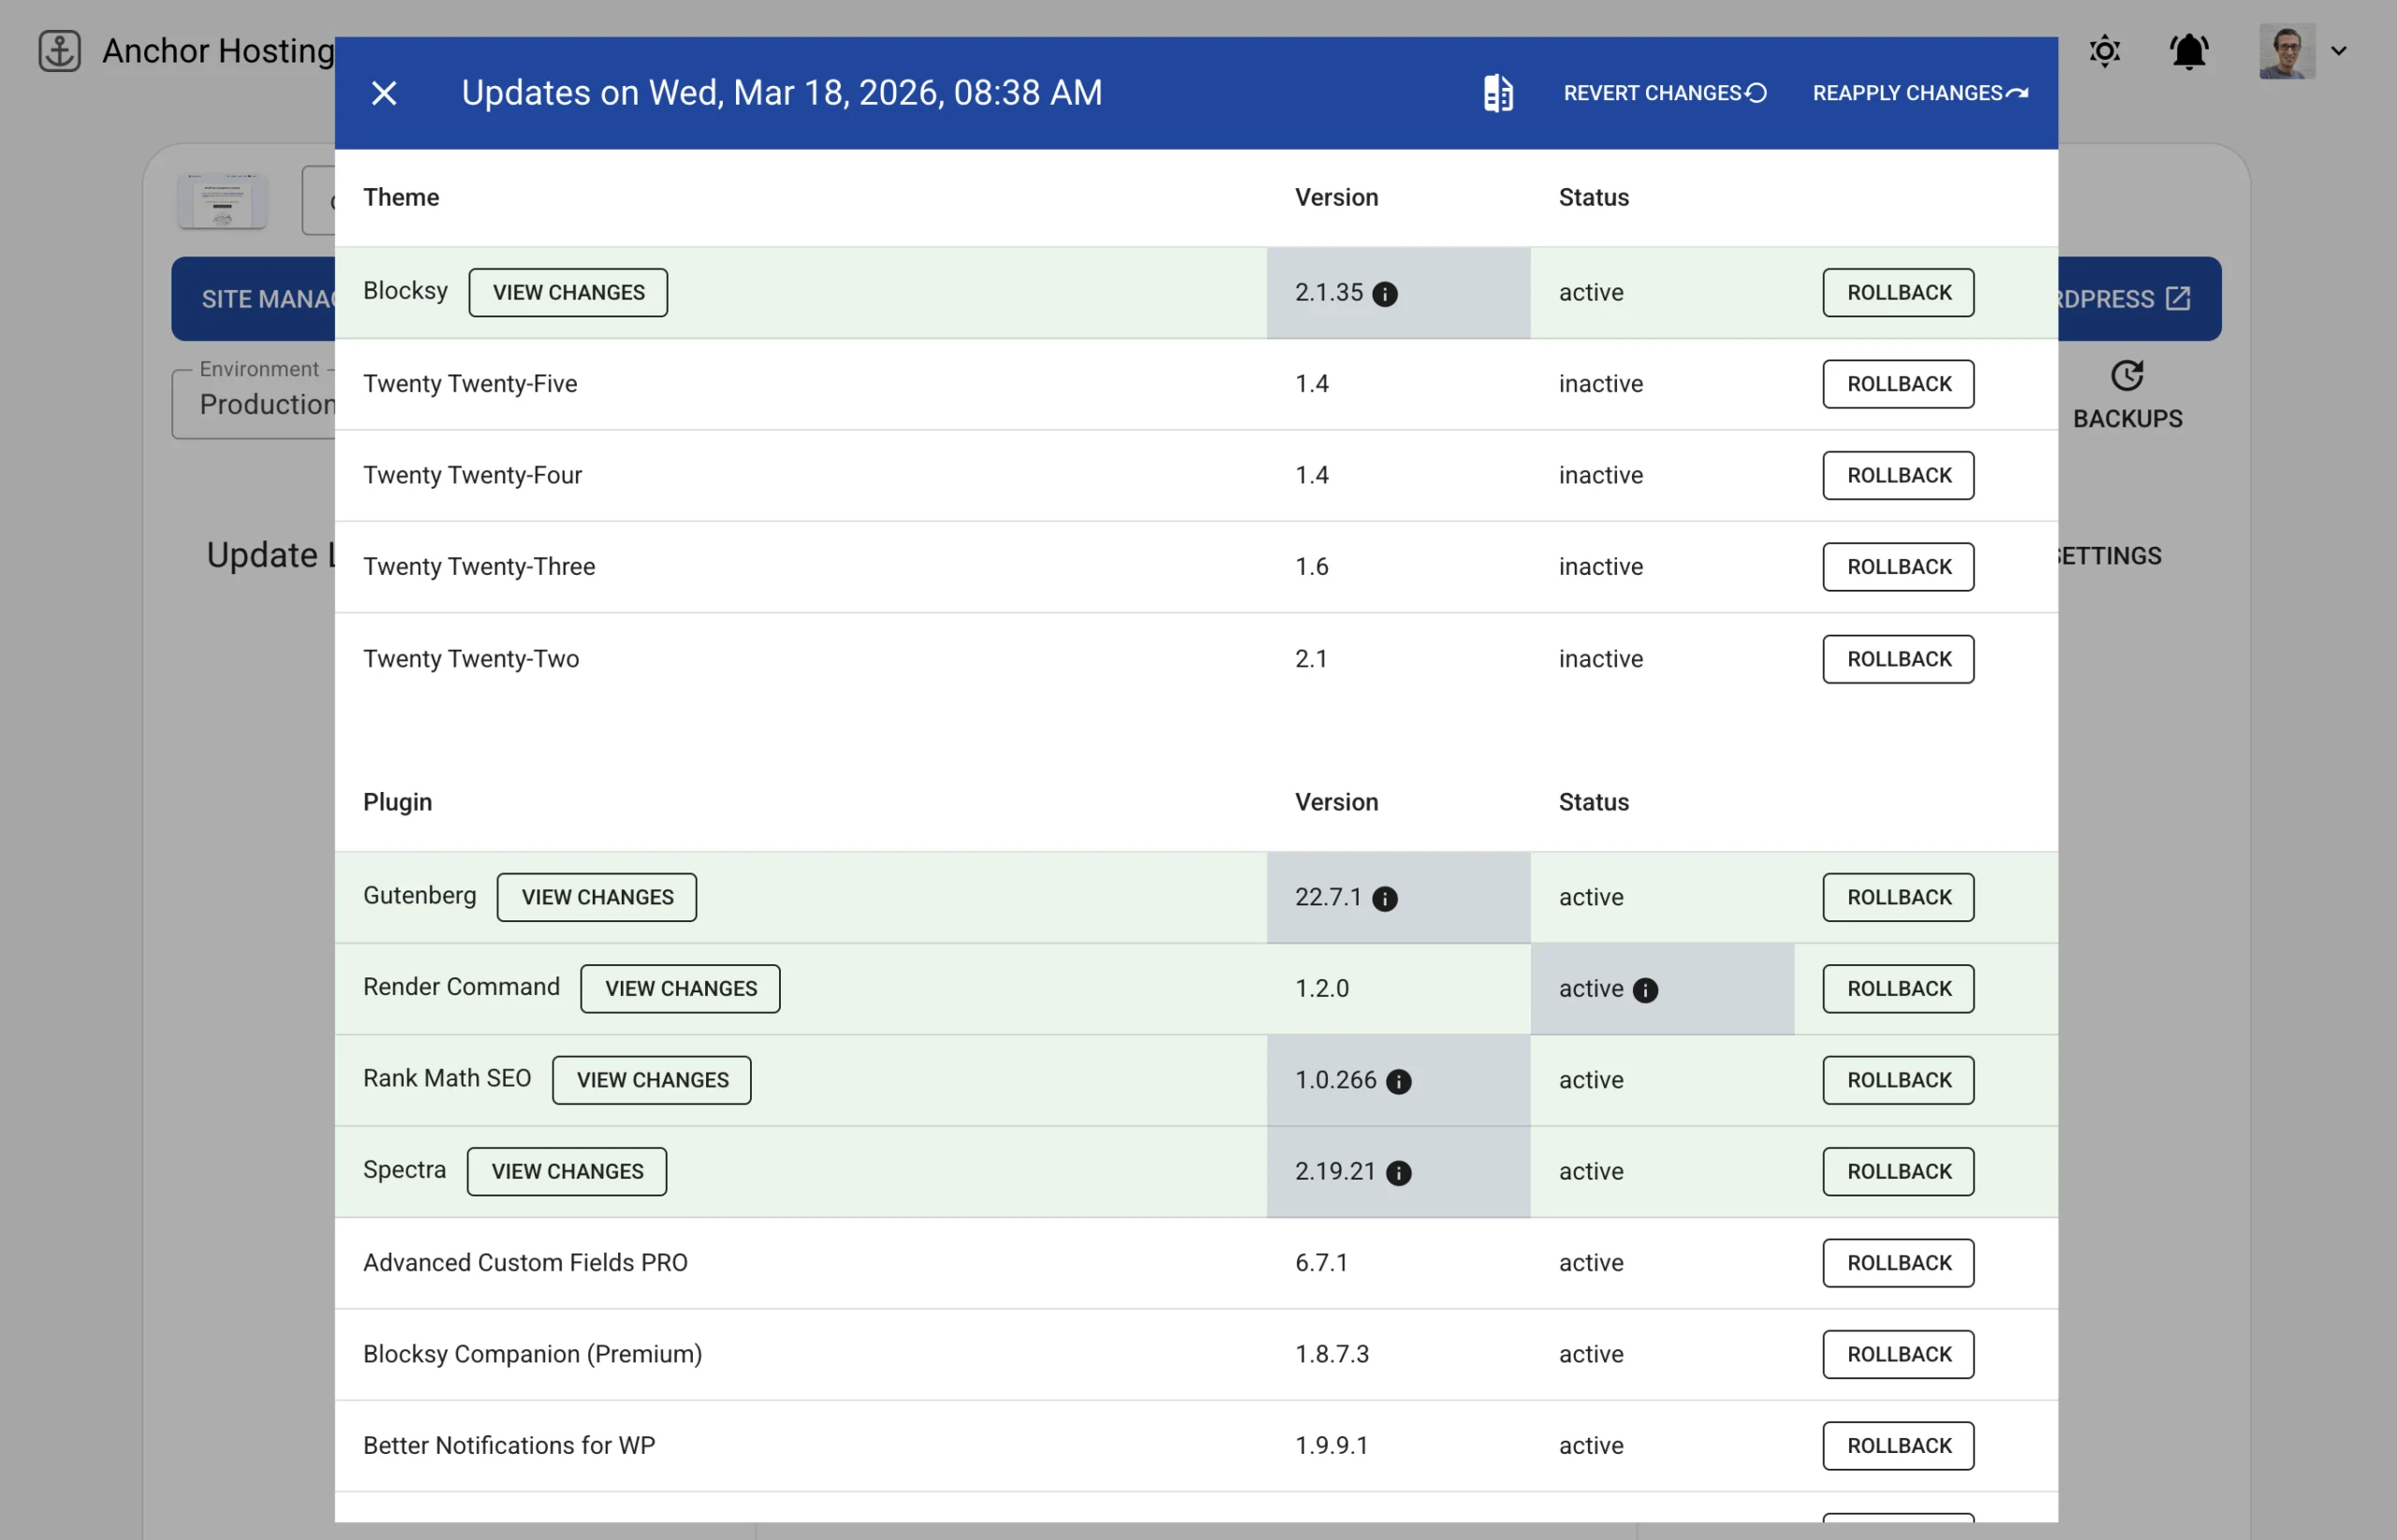The height and width of the screenshot is (1540, 2397).
Task: Open the notifications bell
Action: coord(2188,51)
